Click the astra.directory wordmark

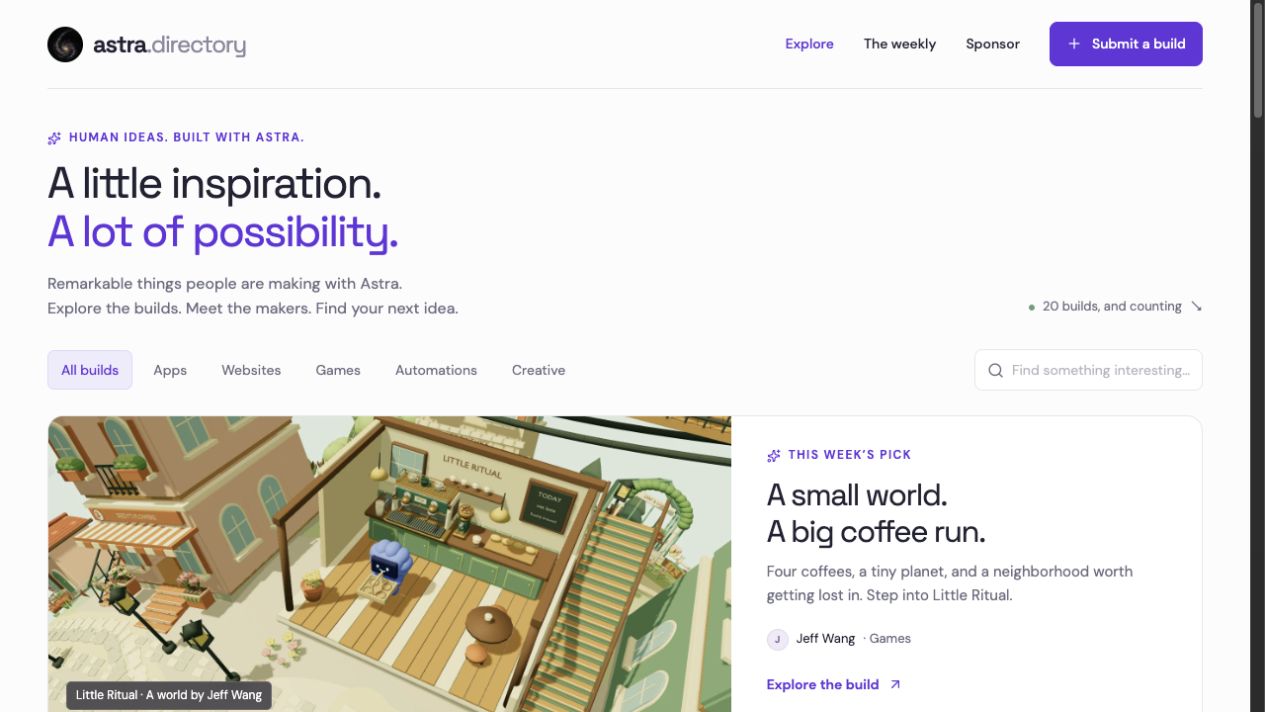coord(169,45)
